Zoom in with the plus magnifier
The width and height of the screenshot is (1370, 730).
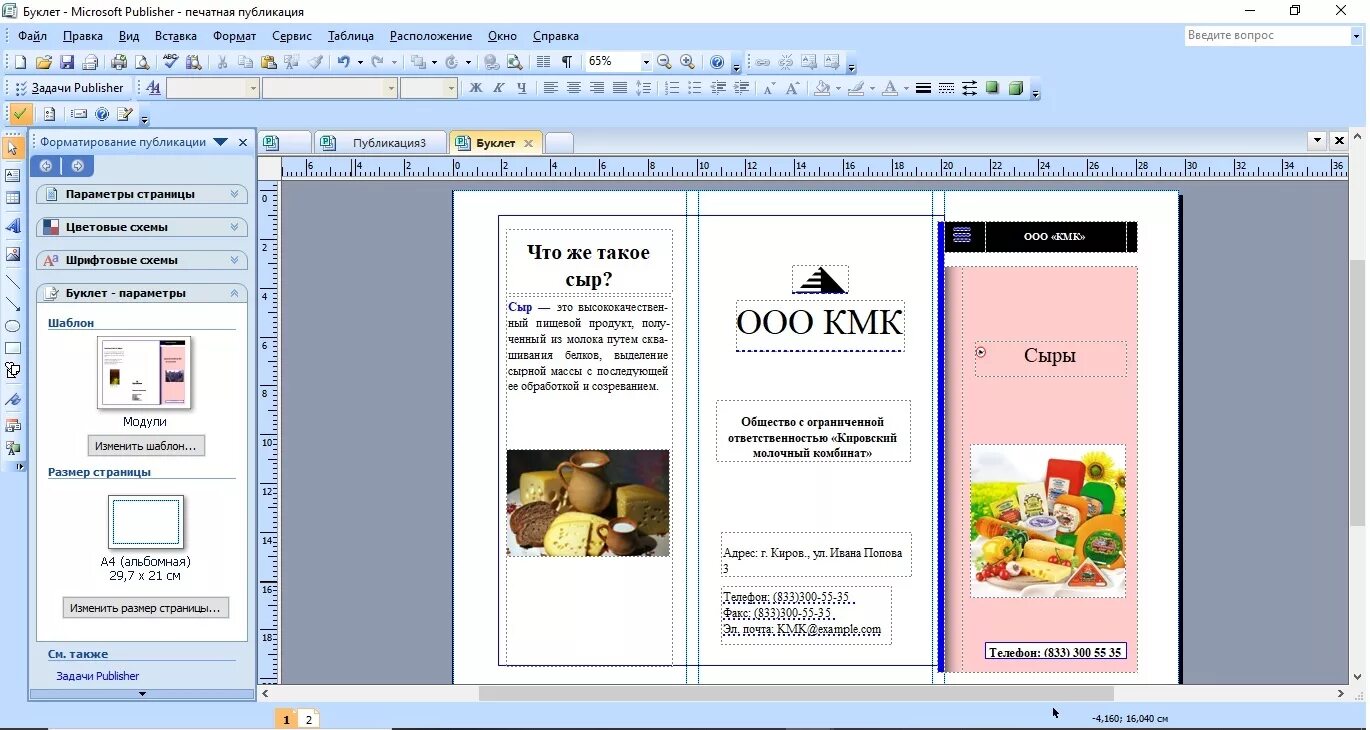point(687,62)
